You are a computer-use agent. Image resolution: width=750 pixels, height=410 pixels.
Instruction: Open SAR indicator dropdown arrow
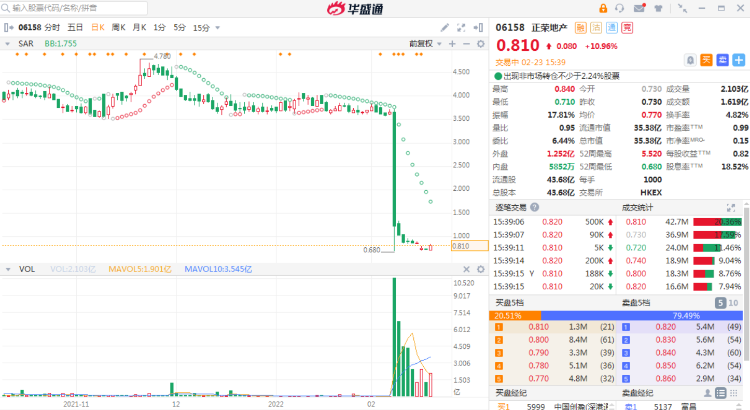[x=7, y=44]
